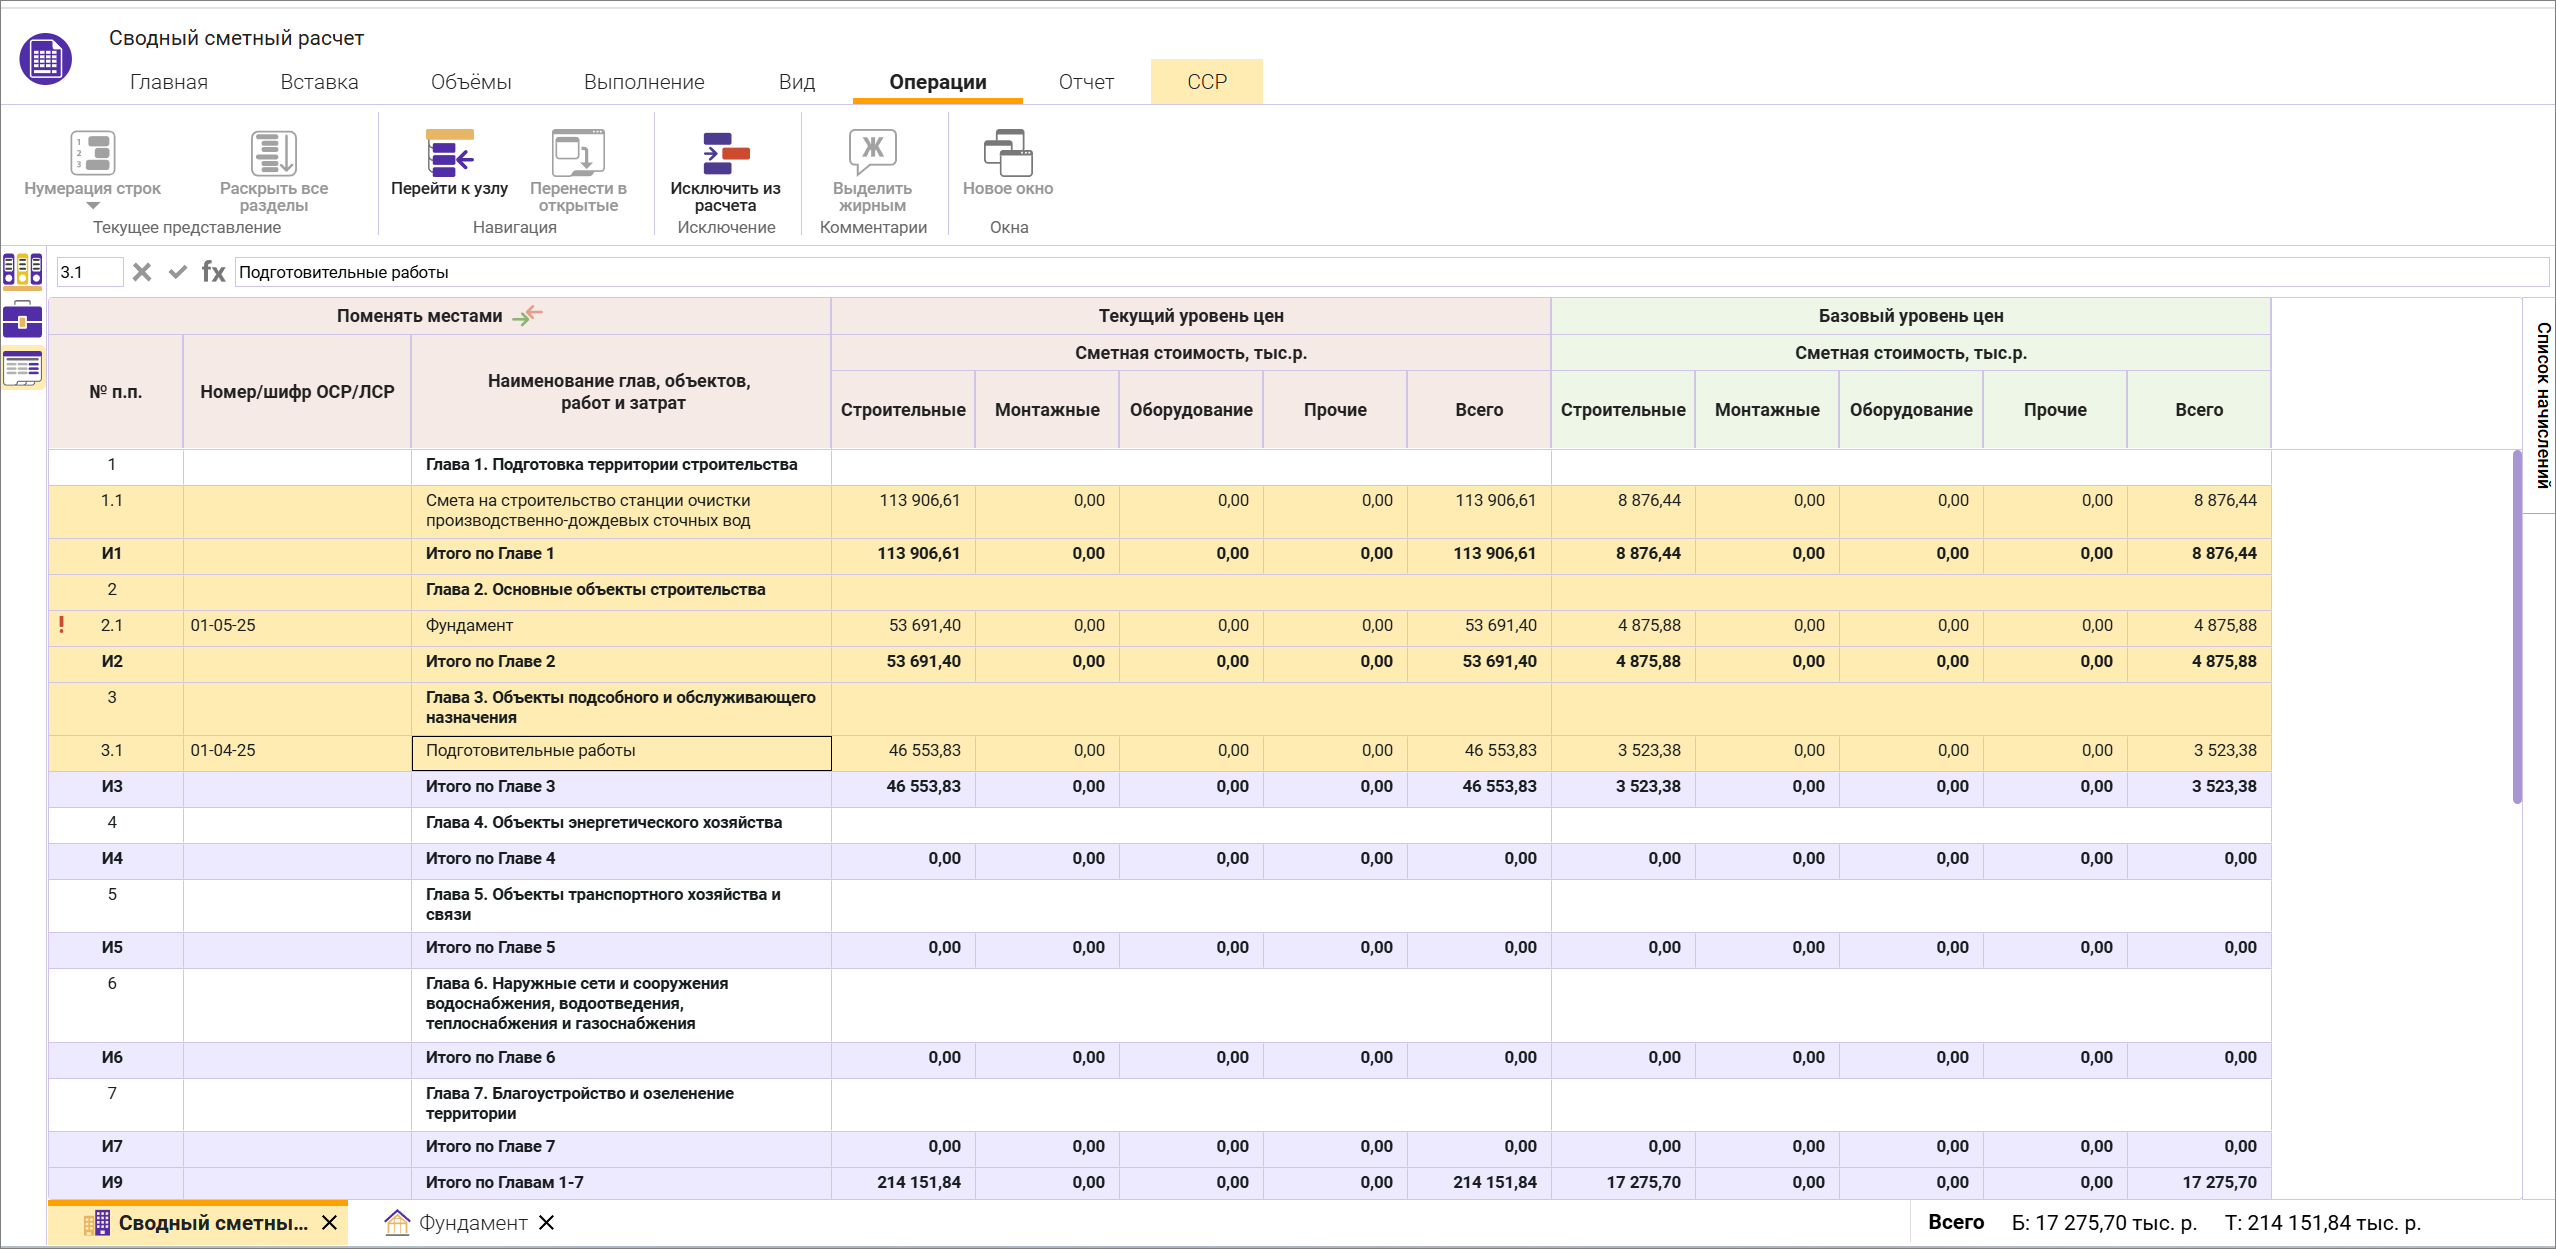
Task: Click the vertical scrollbar thumb
Action: [x=2516, y=625]
